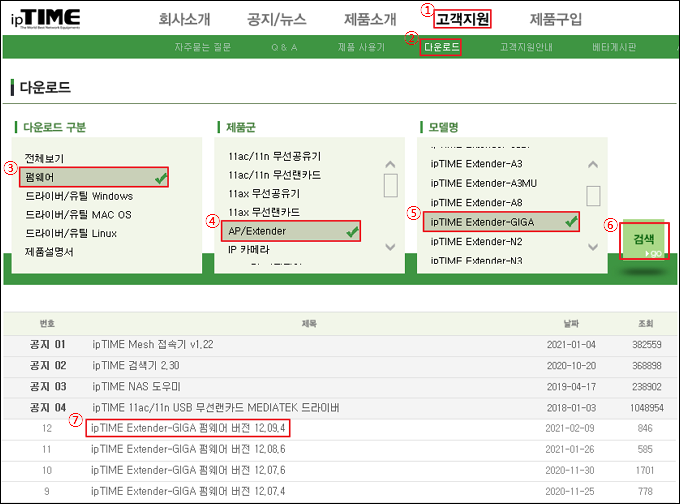The height and width of the screenshot is (504, 680).
Task: Open Extender-GIGA 펌웨어 버전 12.07.6
Action: pyautogui.click(x=188, y=470)
